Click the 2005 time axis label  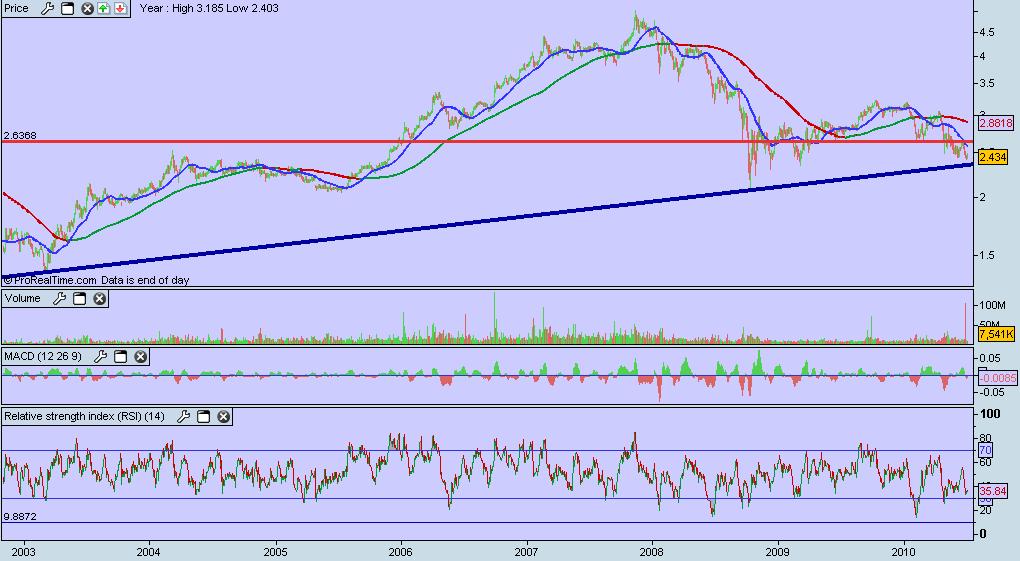coord(275,552)
